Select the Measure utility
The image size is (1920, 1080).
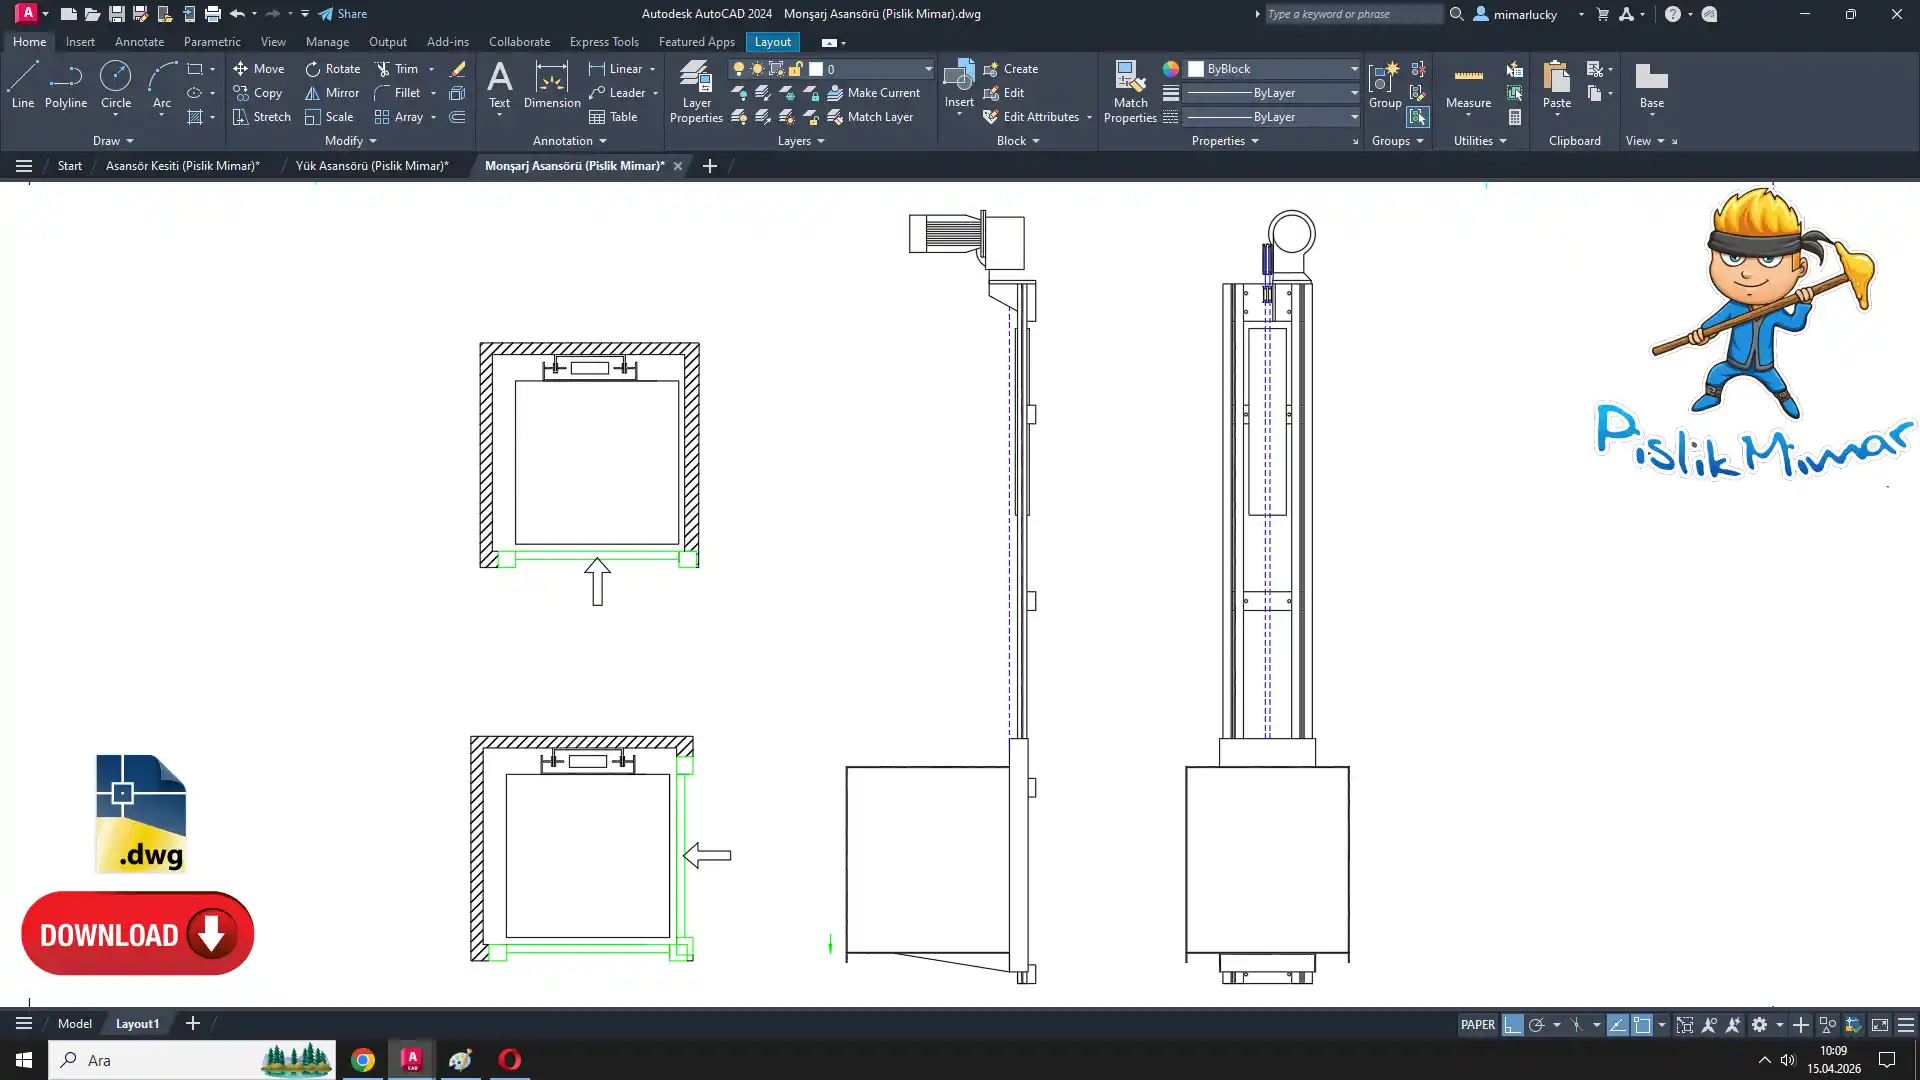click(x=1468, y=85)
